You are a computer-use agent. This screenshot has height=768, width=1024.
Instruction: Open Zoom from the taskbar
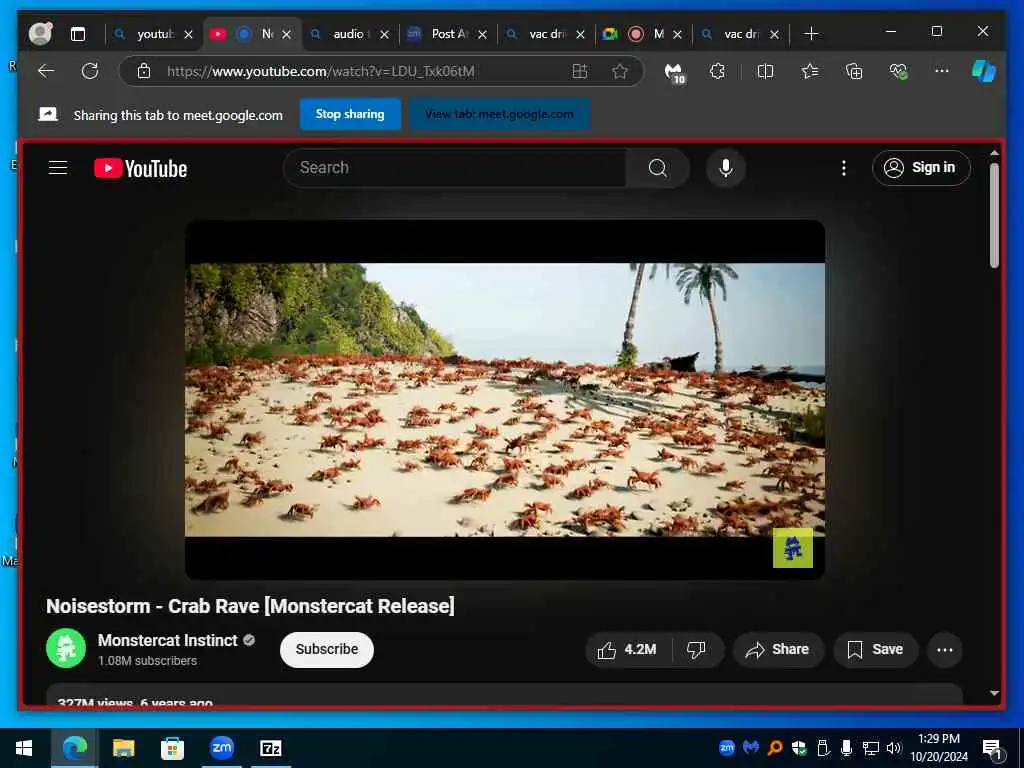[221, 748]
